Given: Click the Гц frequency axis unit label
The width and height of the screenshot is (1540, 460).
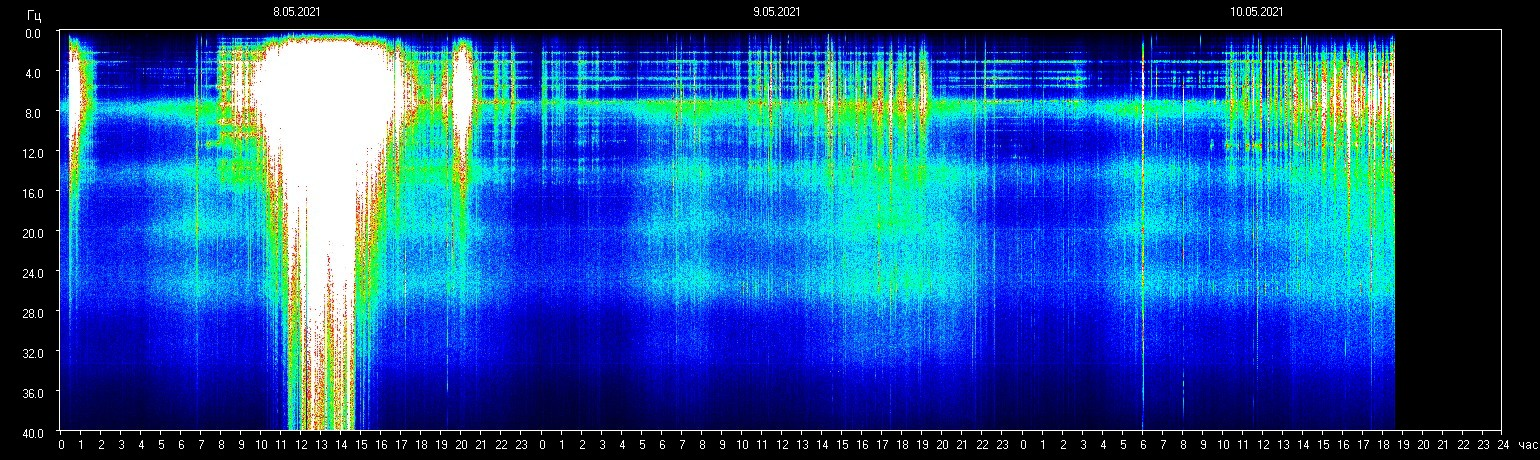Looking at the screenshot, I should click(35, 14).
